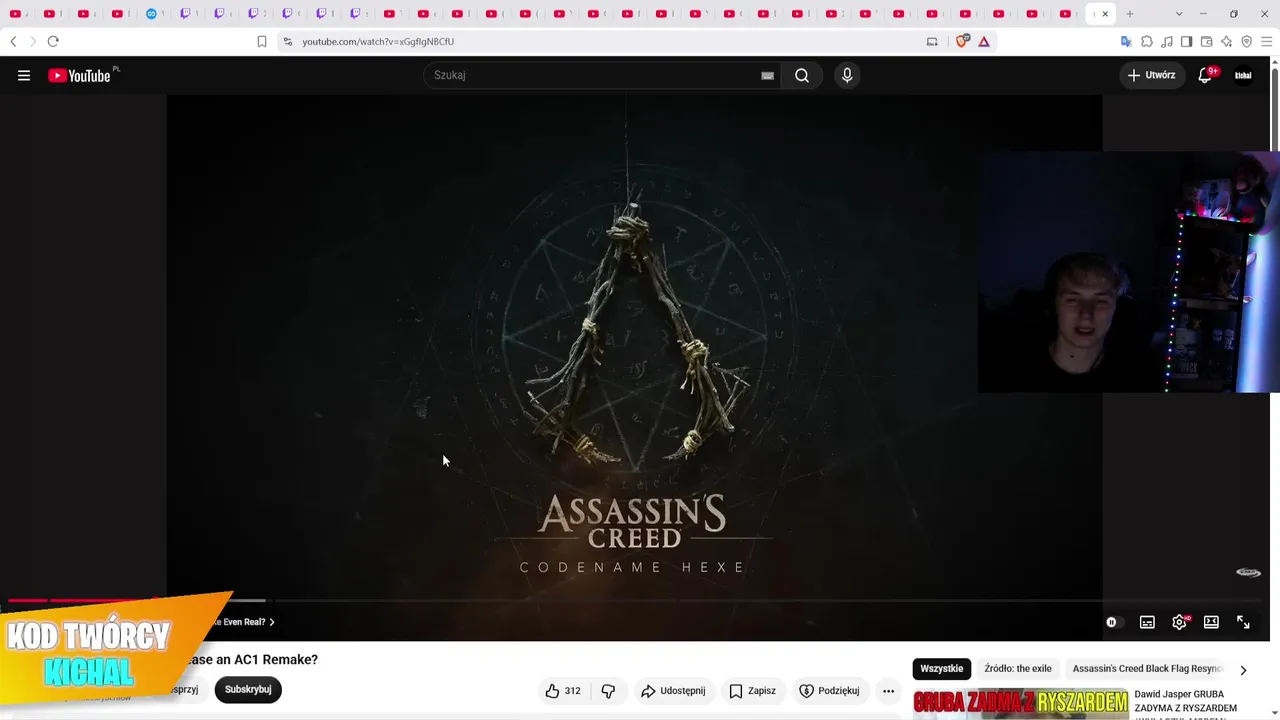Open the translate extension icon
This screenshot has height=720, width=1280.
pyautogui.click(x=1126, y=41)
